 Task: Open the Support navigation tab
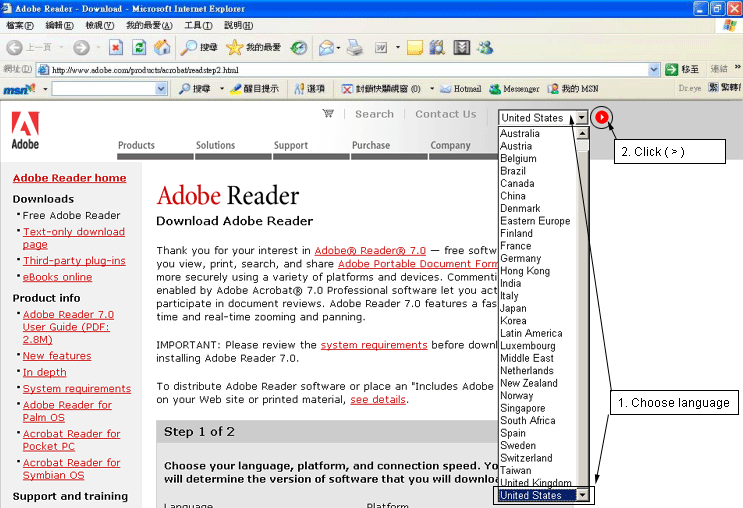tap(291, 145)
